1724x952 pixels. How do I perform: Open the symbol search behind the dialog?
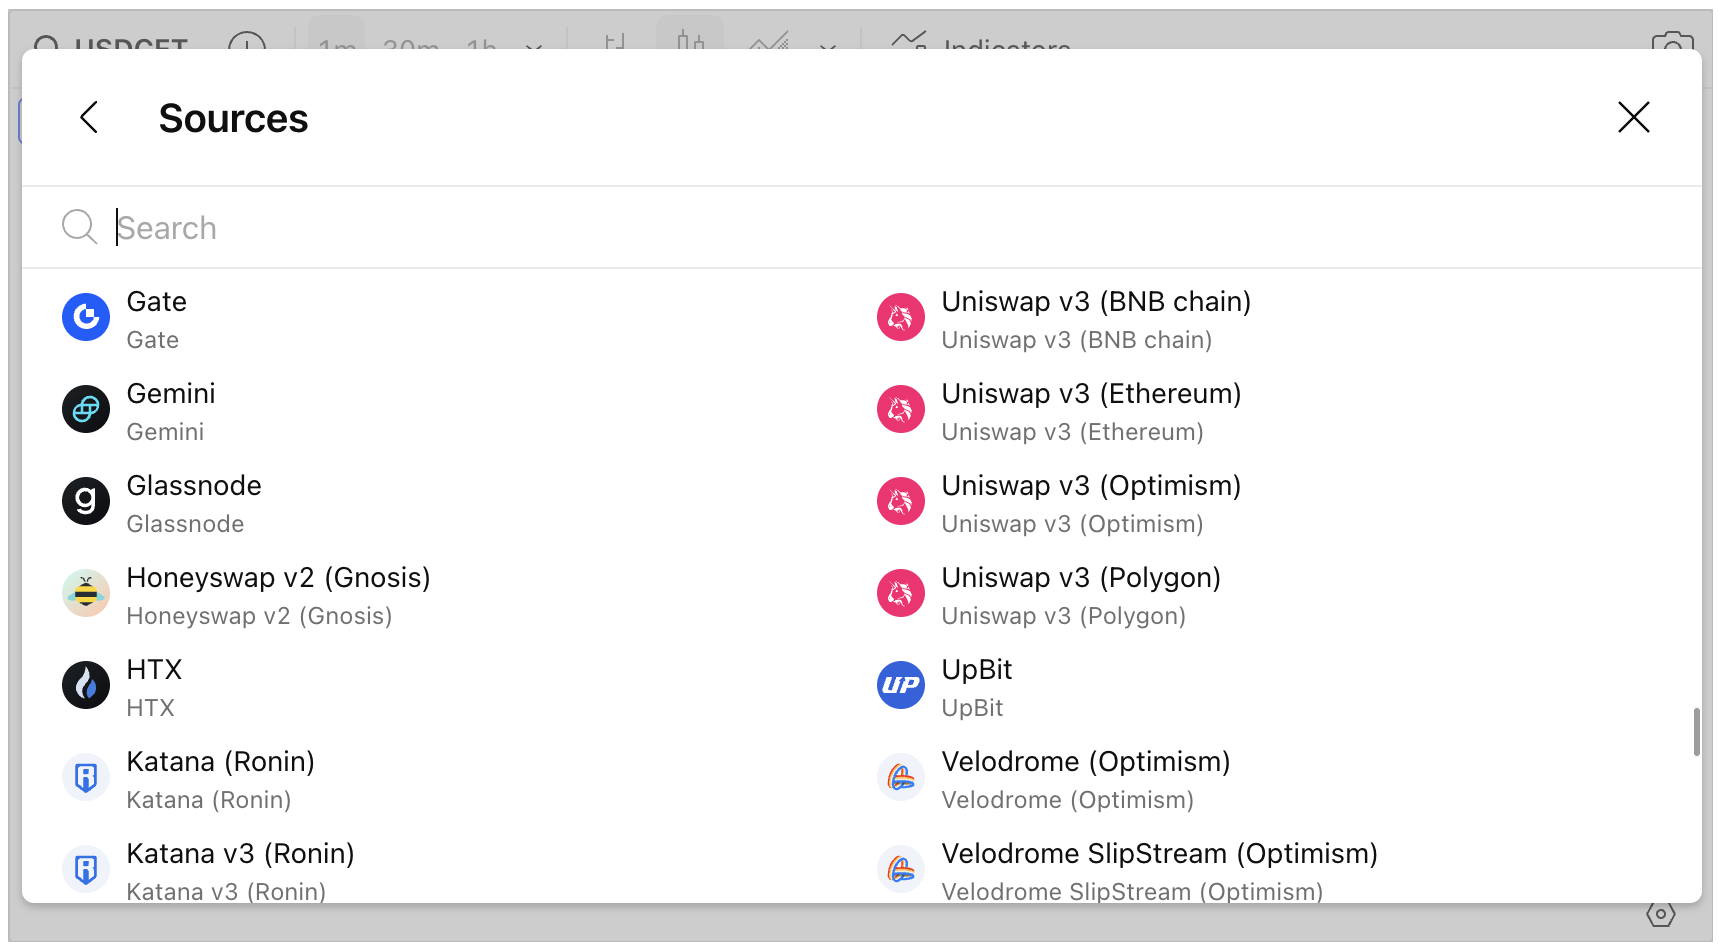(x=111, y=43)
